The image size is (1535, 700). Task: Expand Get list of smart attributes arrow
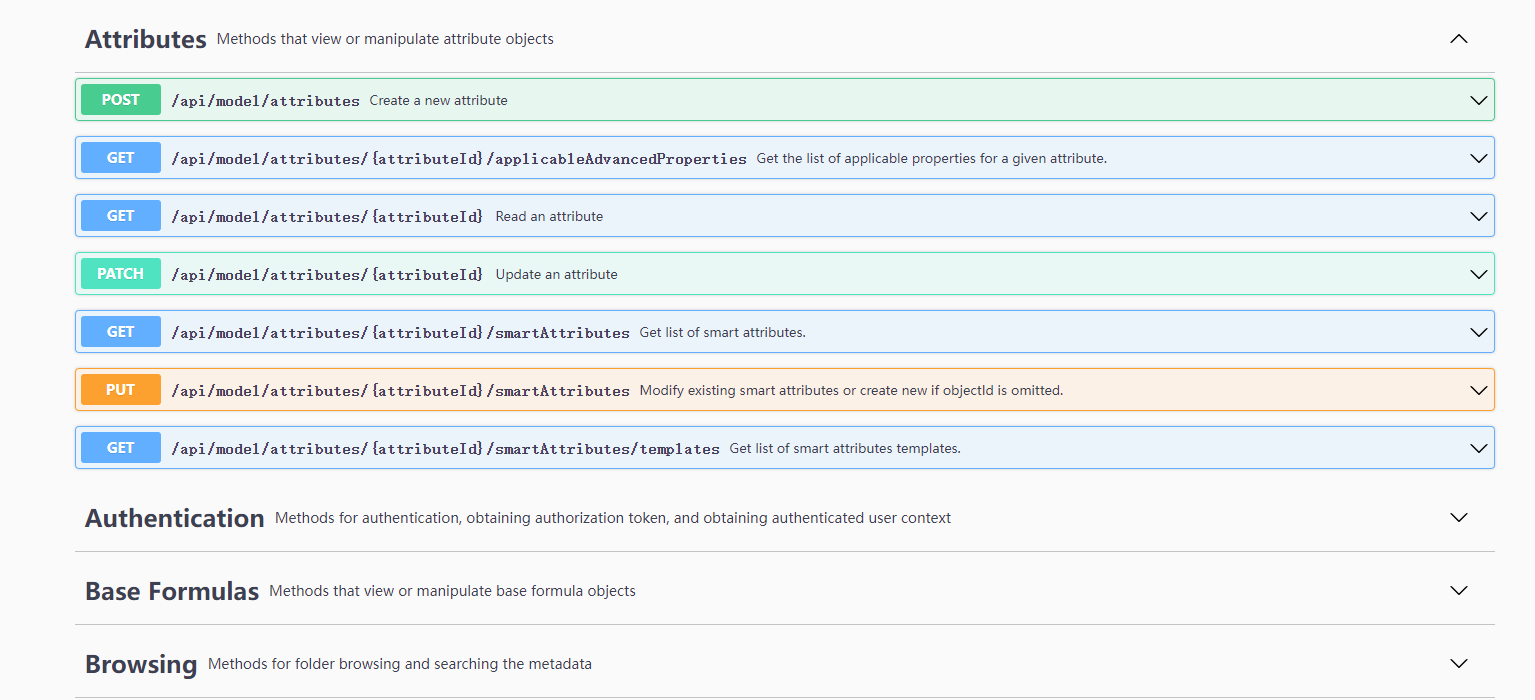point(1478,332)
